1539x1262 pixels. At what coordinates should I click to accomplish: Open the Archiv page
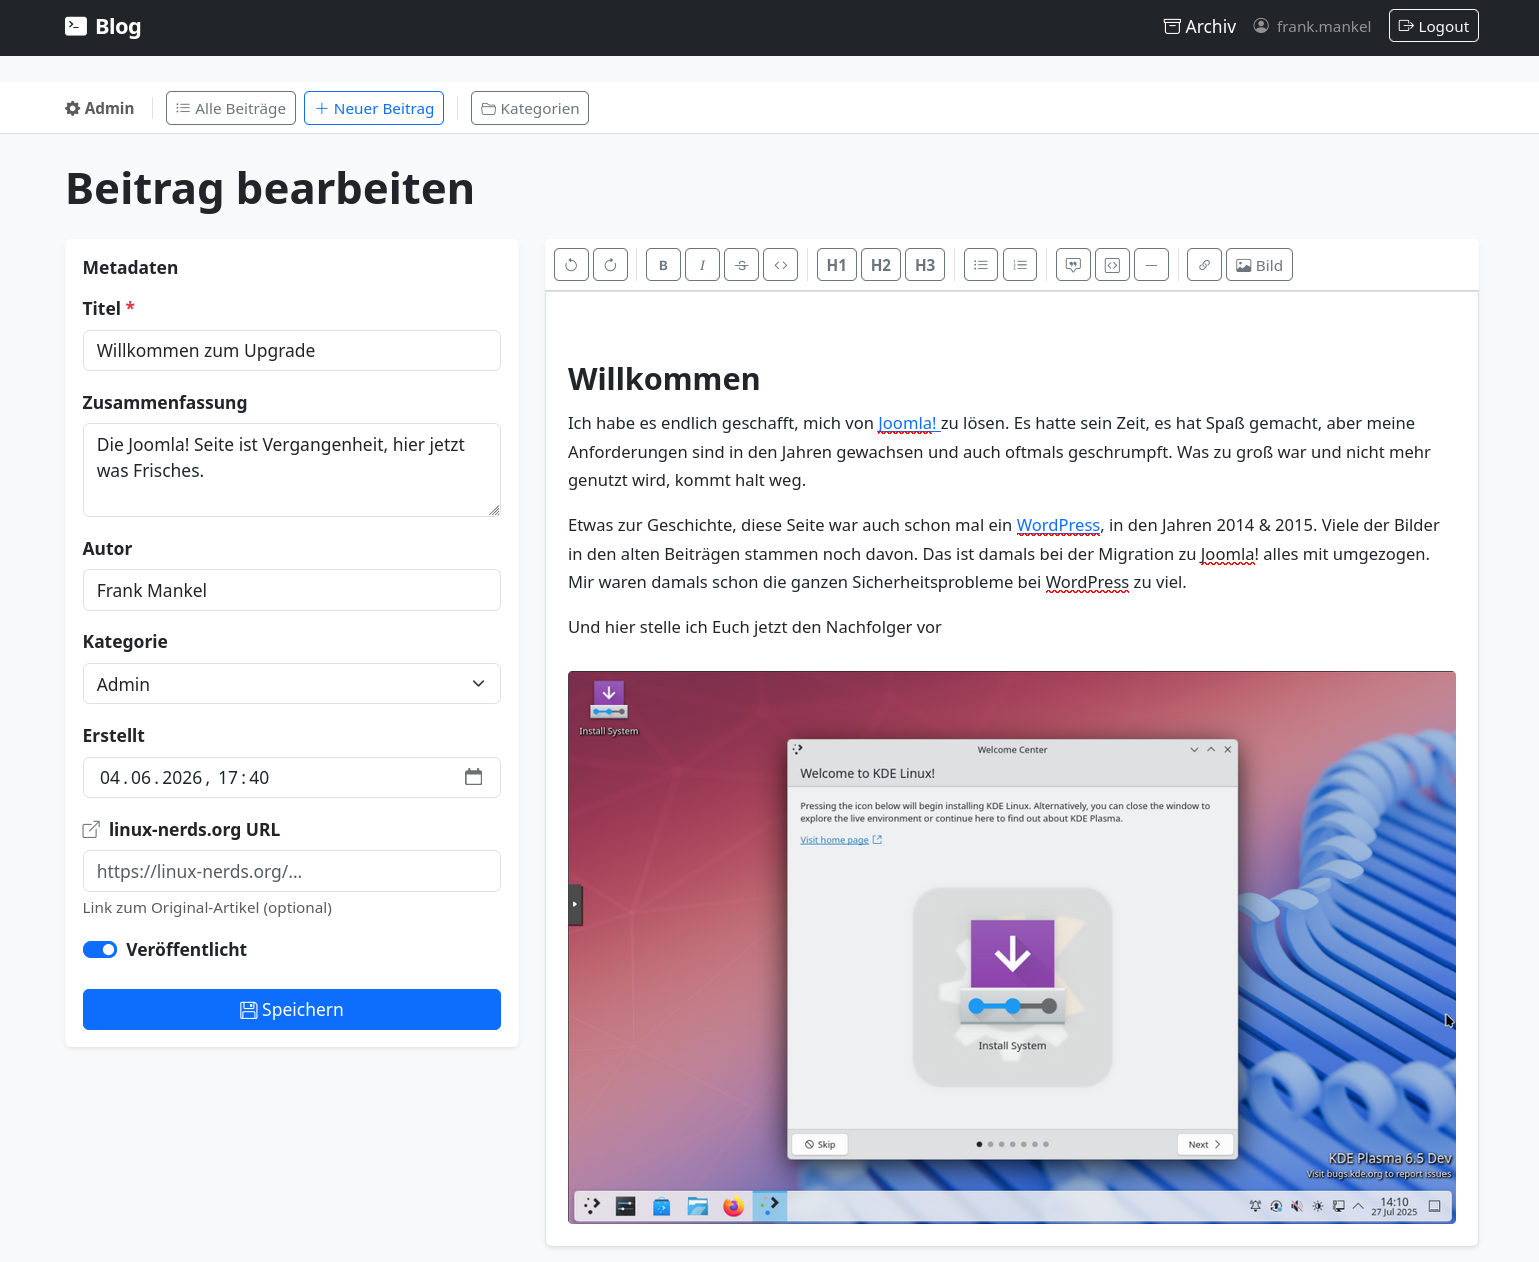click(1200, 27)
